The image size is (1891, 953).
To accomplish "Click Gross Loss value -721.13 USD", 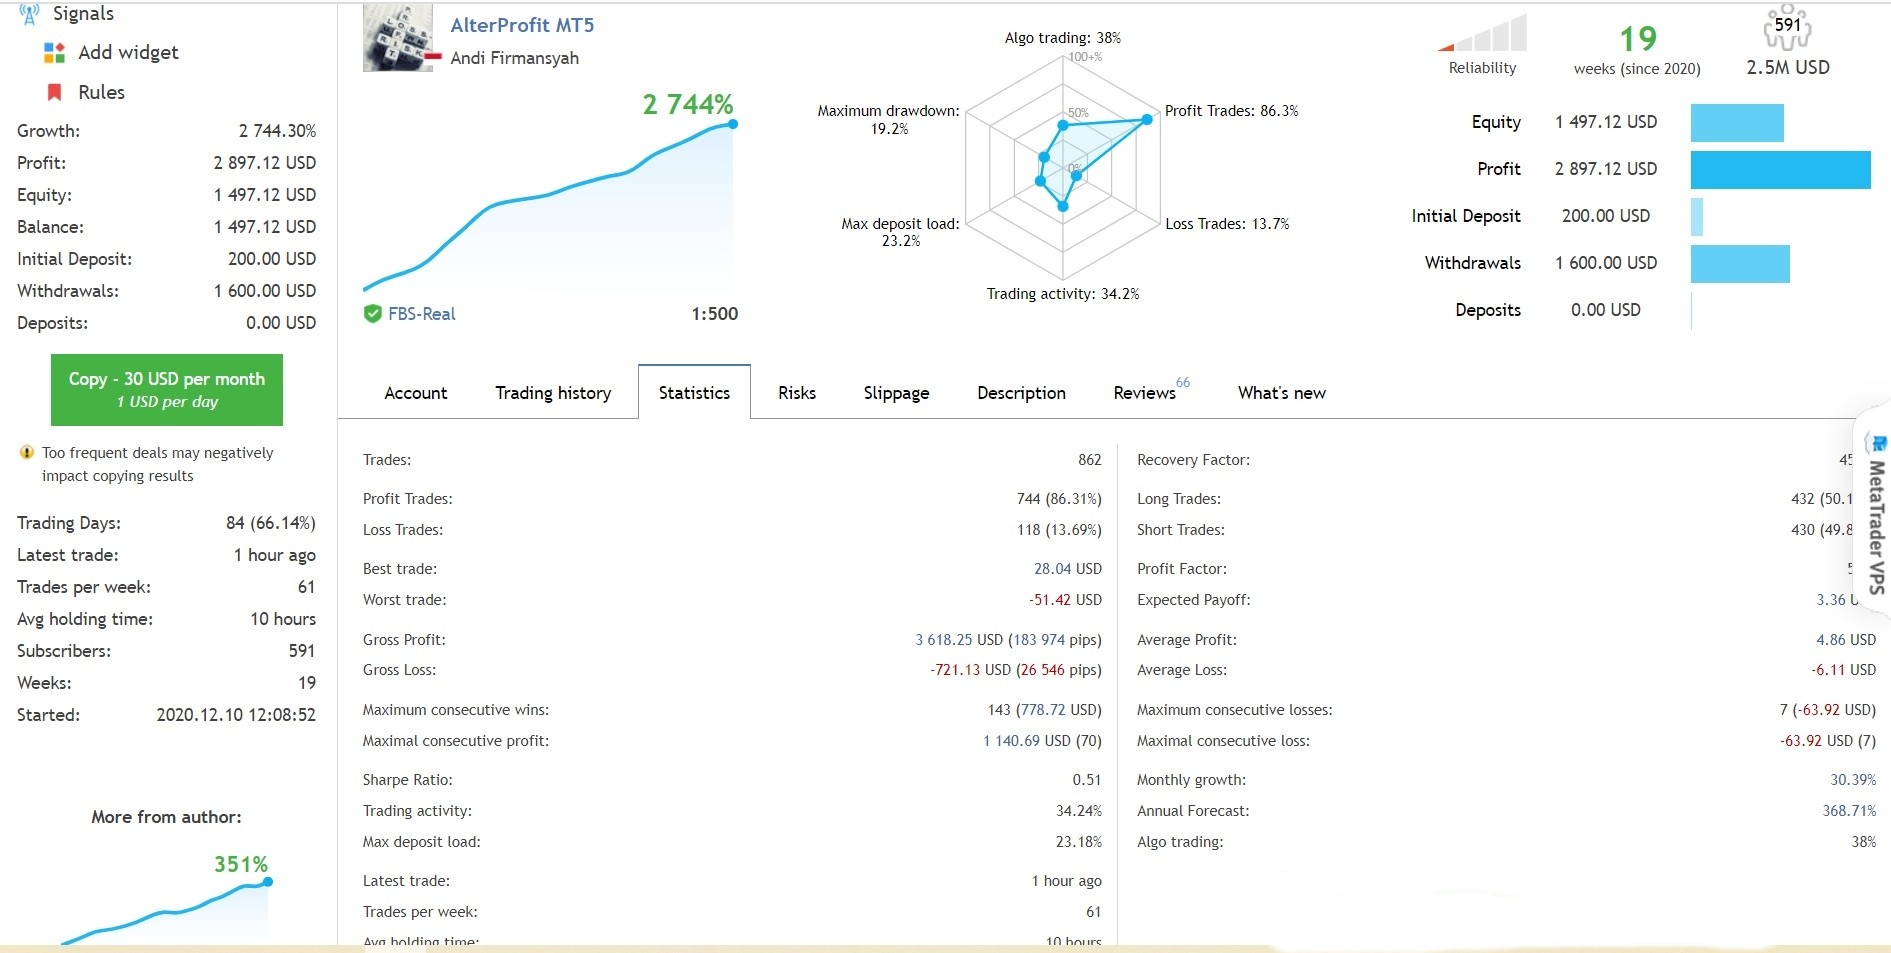I will tap(970, 670).
